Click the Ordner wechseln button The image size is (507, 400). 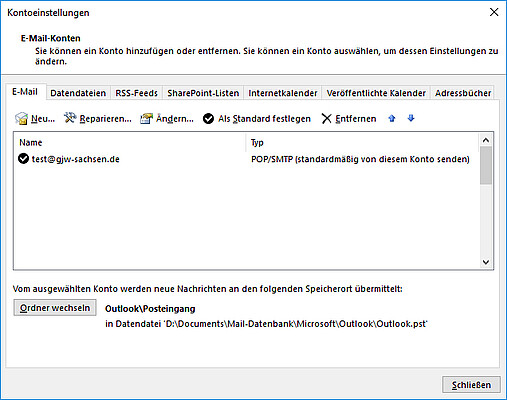[55, 307]
